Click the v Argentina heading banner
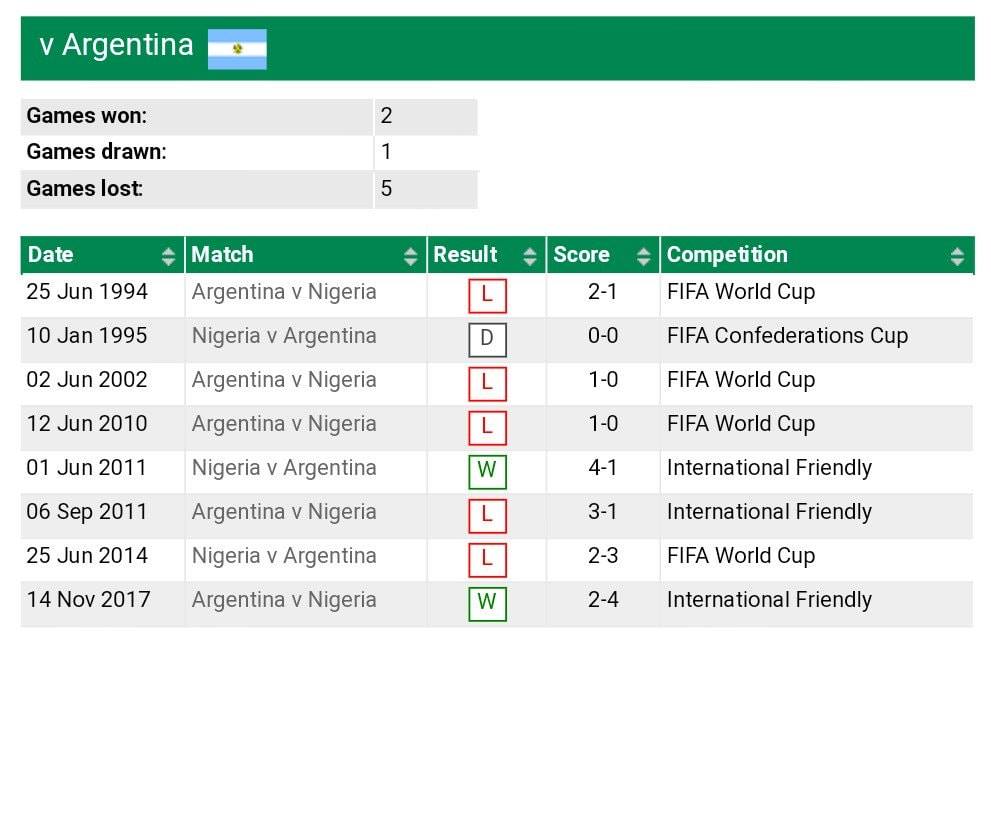The height and width of the screenshot is (828, 991). 497,48
